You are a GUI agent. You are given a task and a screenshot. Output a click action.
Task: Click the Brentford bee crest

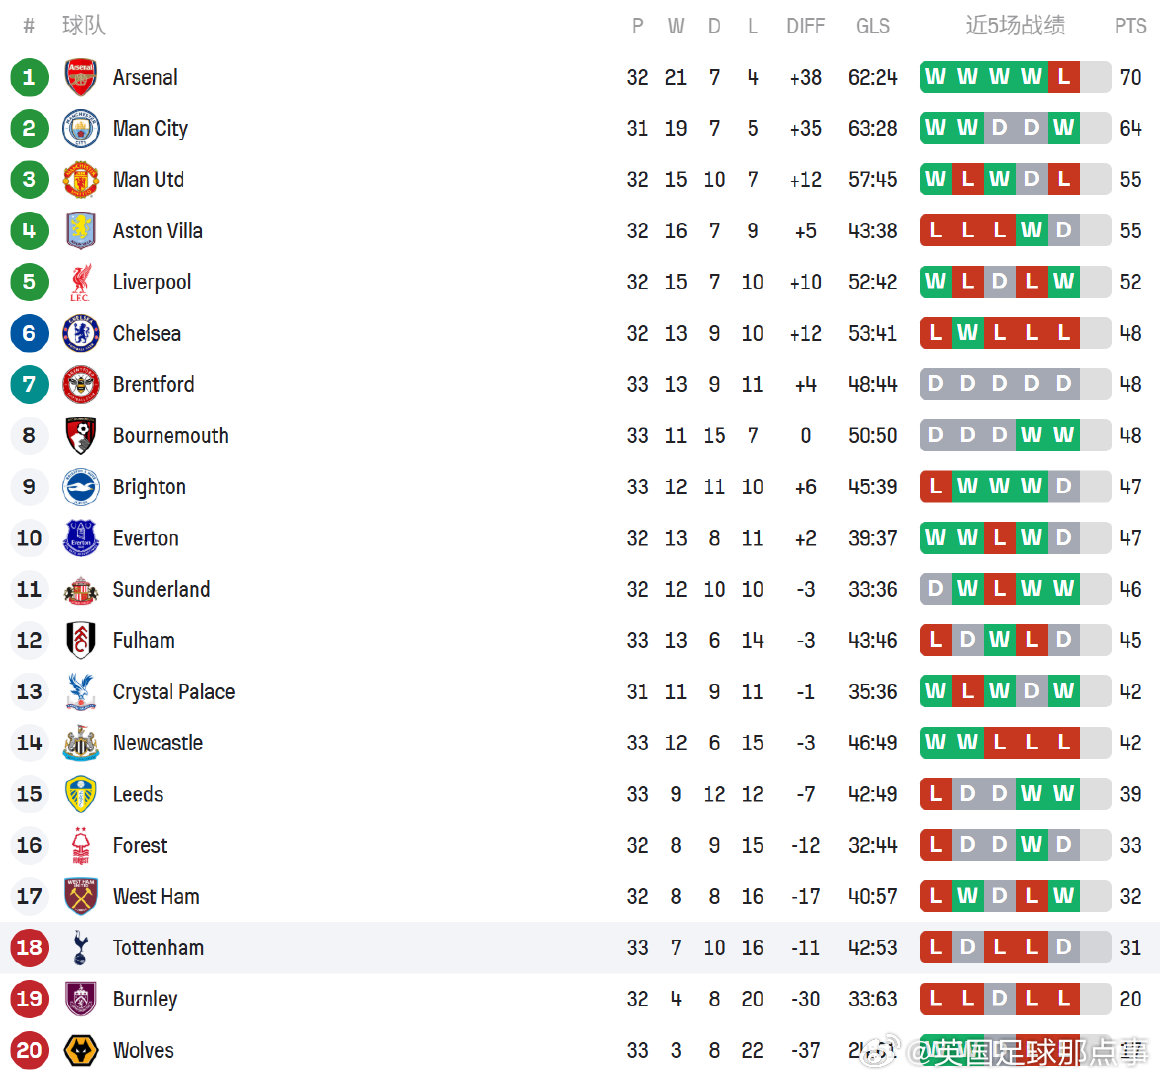point(81,384)
